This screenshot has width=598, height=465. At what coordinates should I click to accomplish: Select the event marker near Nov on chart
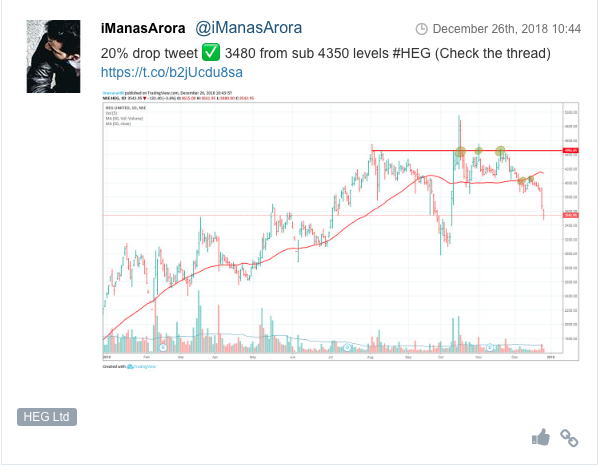490,348
